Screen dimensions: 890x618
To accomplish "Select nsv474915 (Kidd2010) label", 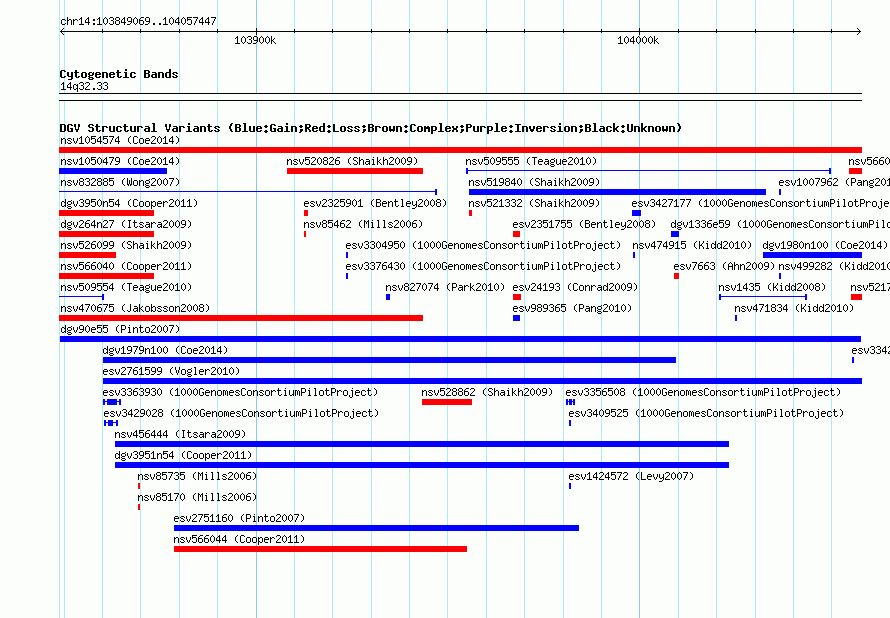I will coord(692,245).
